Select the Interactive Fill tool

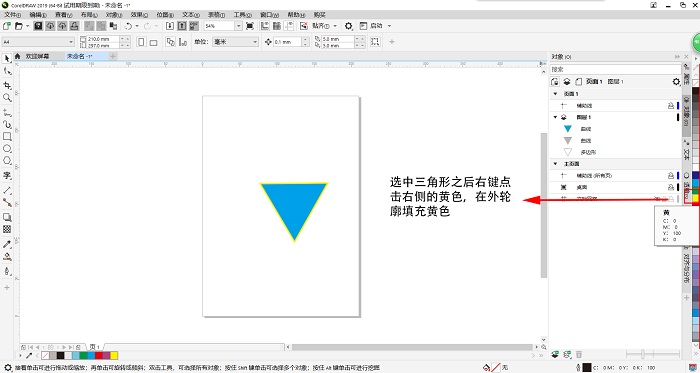pos(7,257)
